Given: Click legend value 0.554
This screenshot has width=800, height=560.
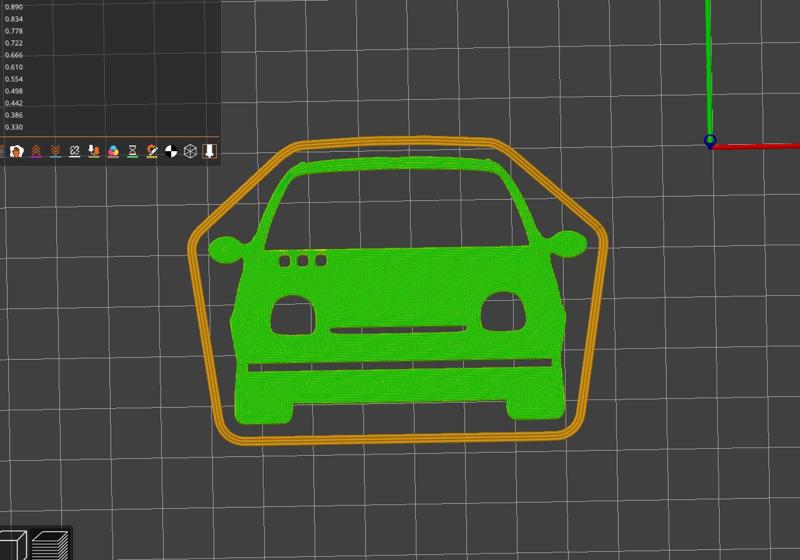Looking at the screenshot, I should (14, 79).
